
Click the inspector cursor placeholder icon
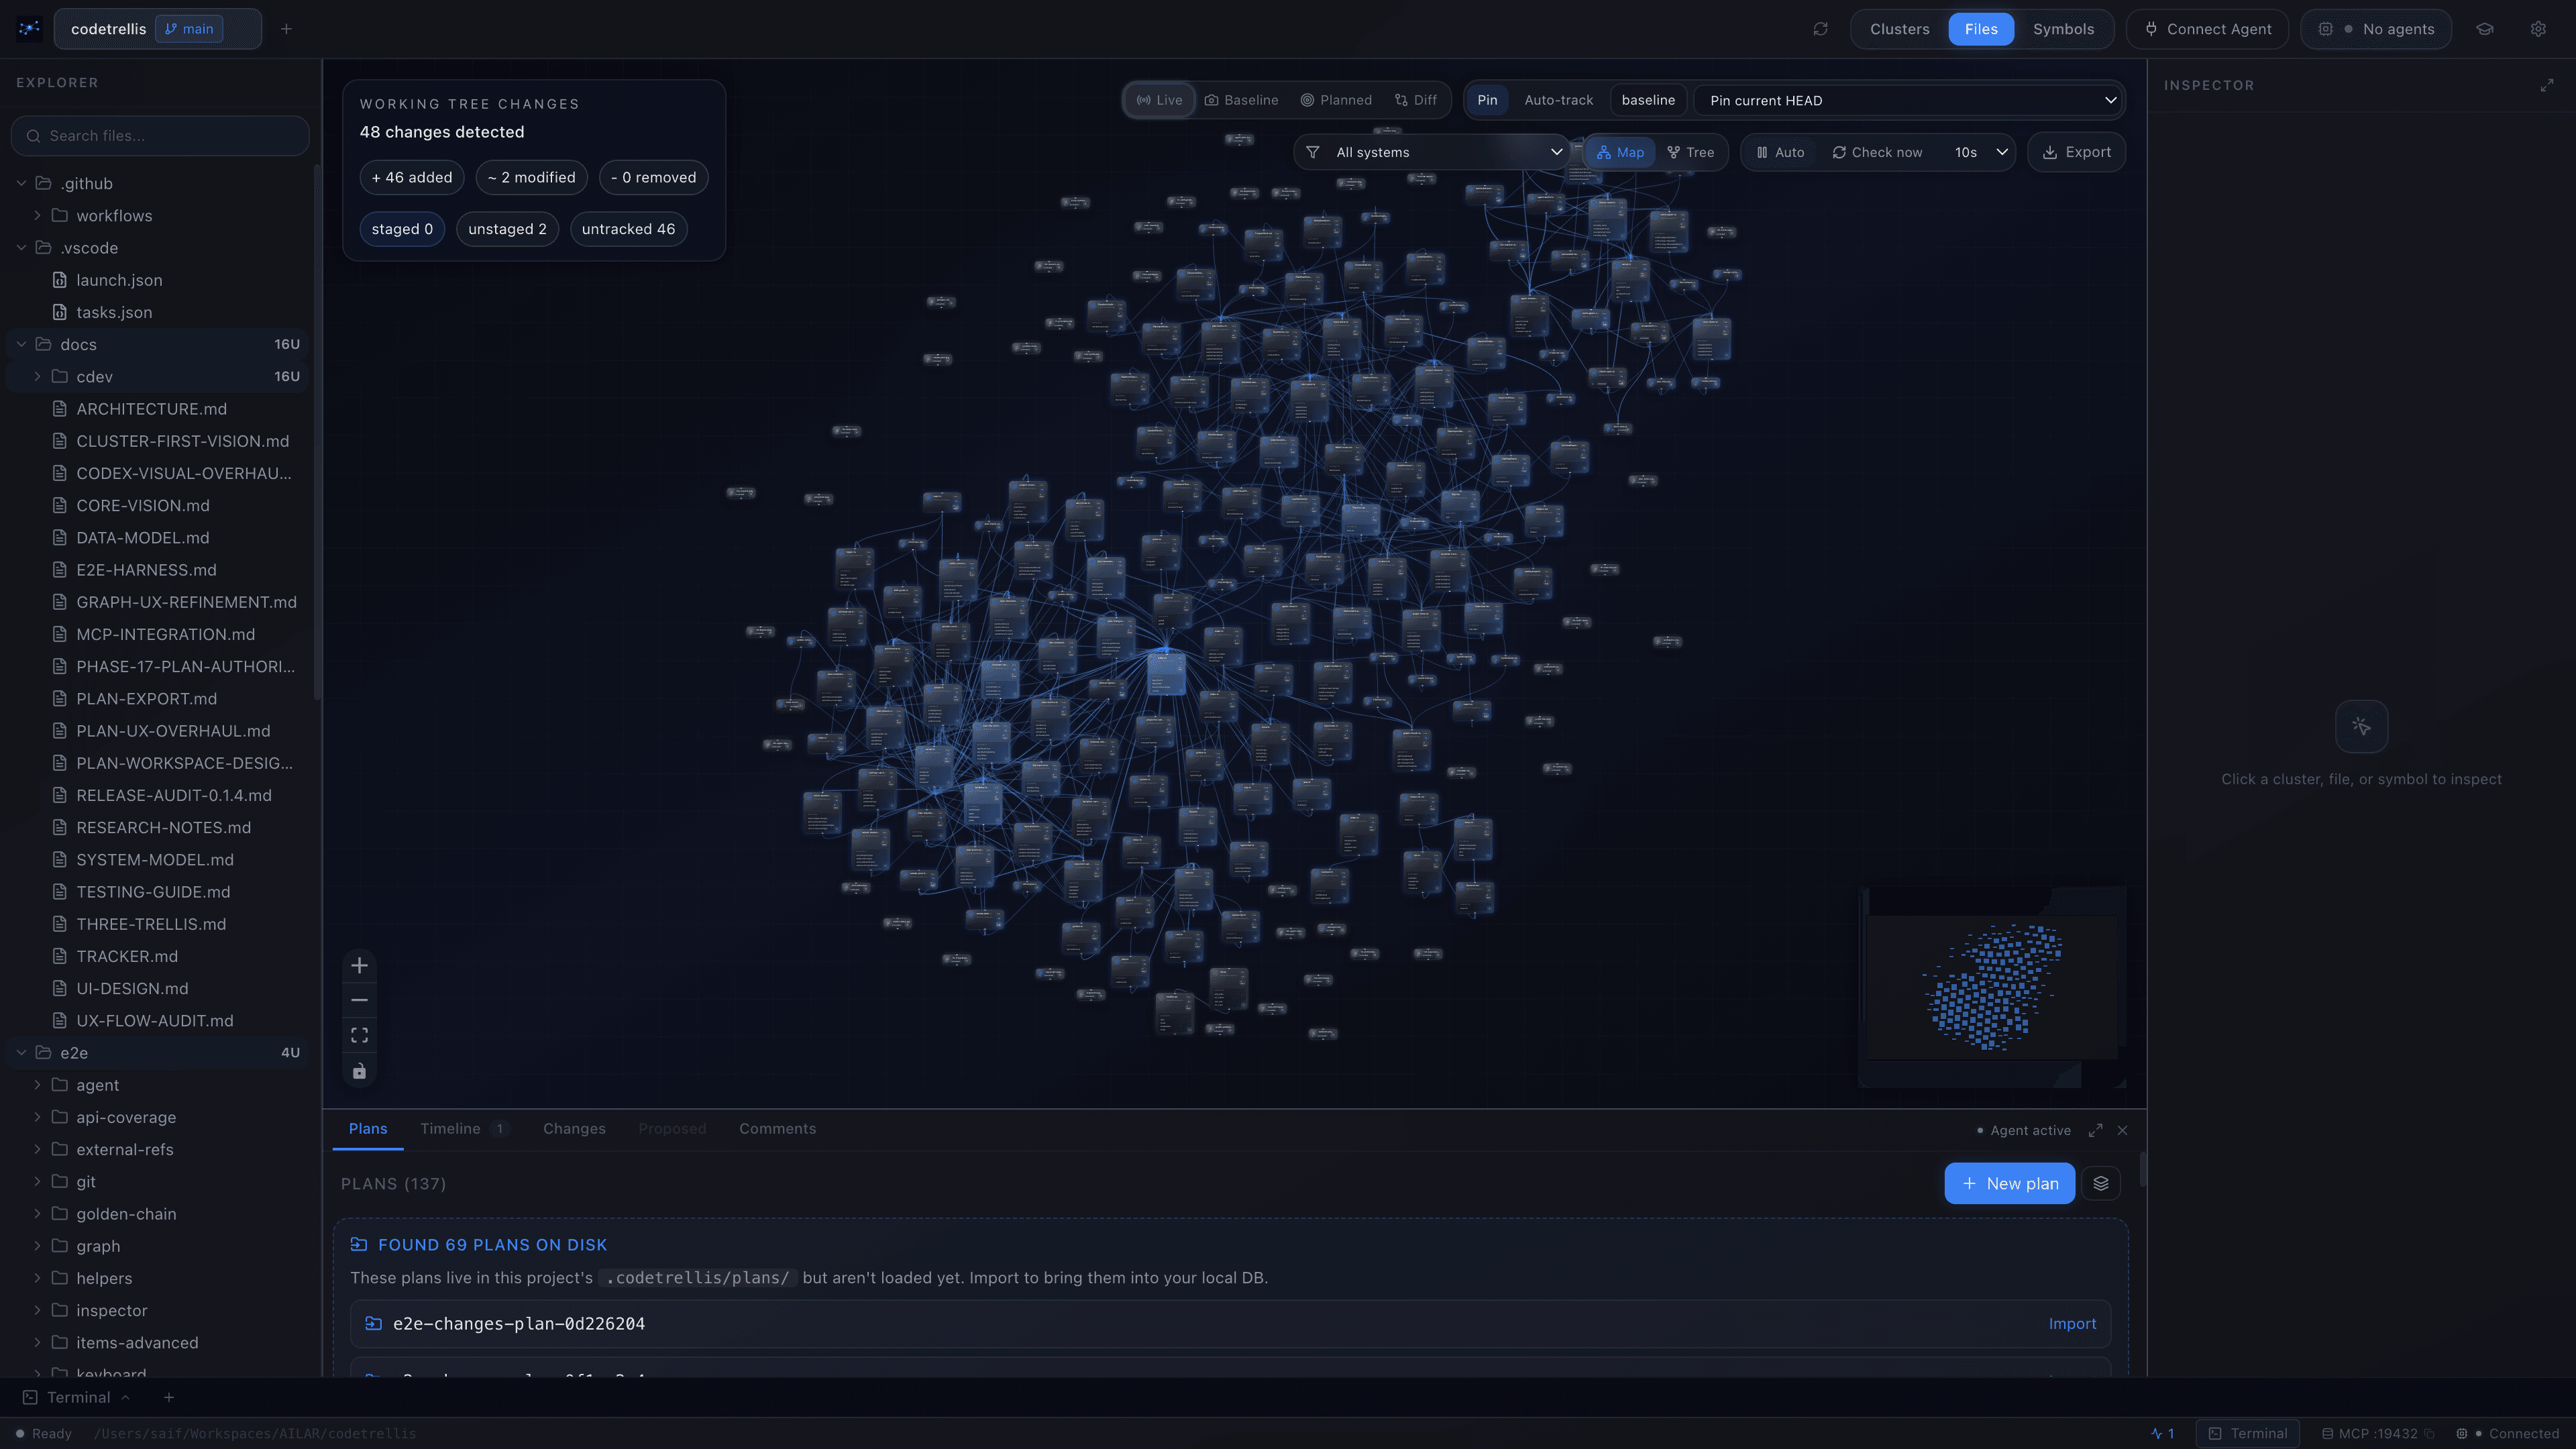(2361, 726)
